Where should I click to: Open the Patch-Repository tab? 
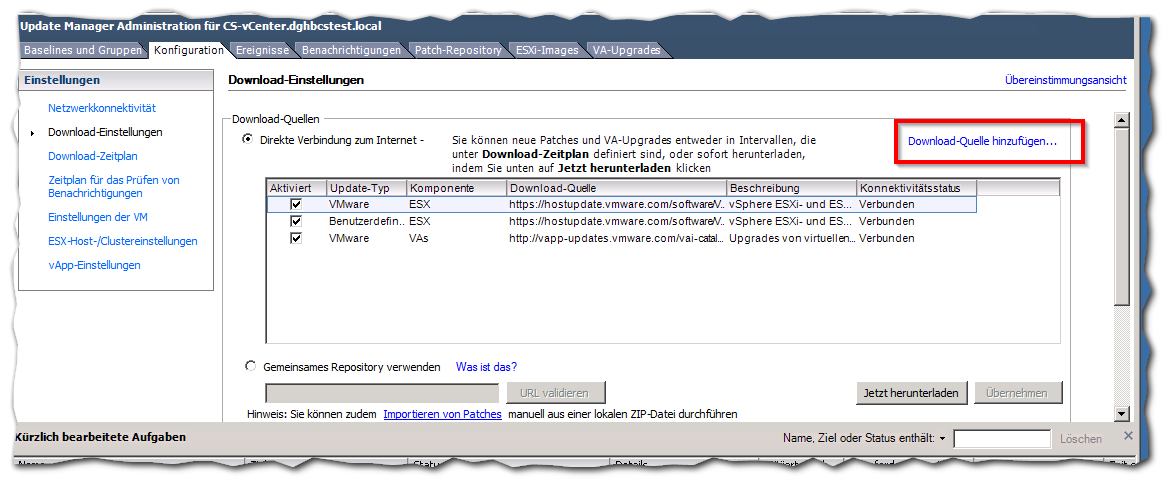[458, 50]
